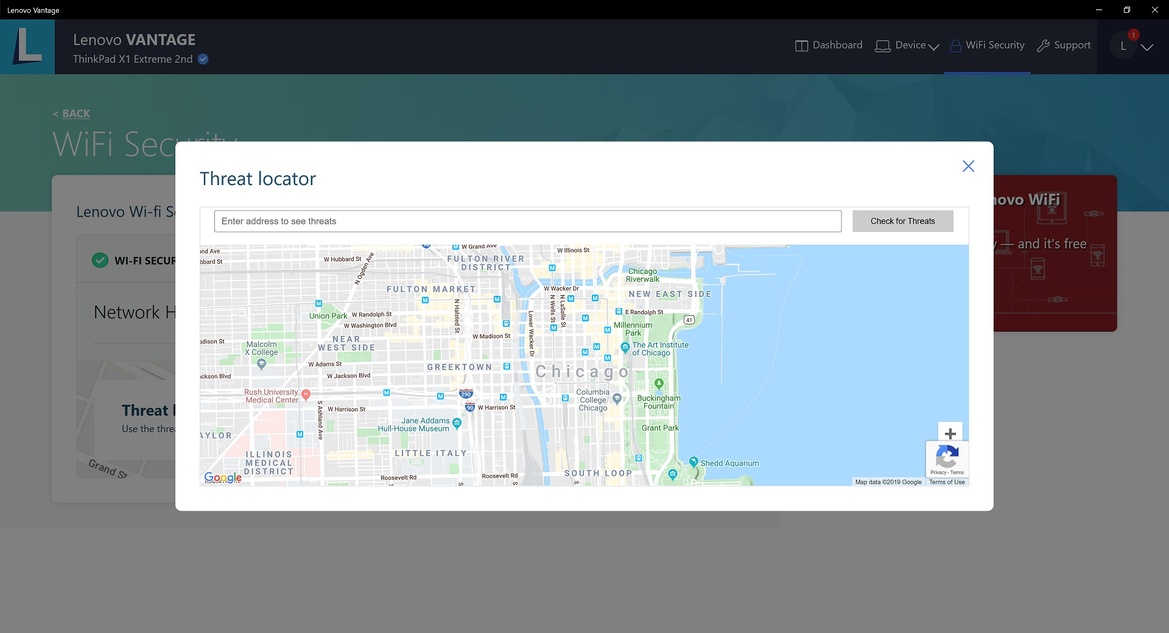
Task: Zoom in the map with plus button
Action: (950, 433)
